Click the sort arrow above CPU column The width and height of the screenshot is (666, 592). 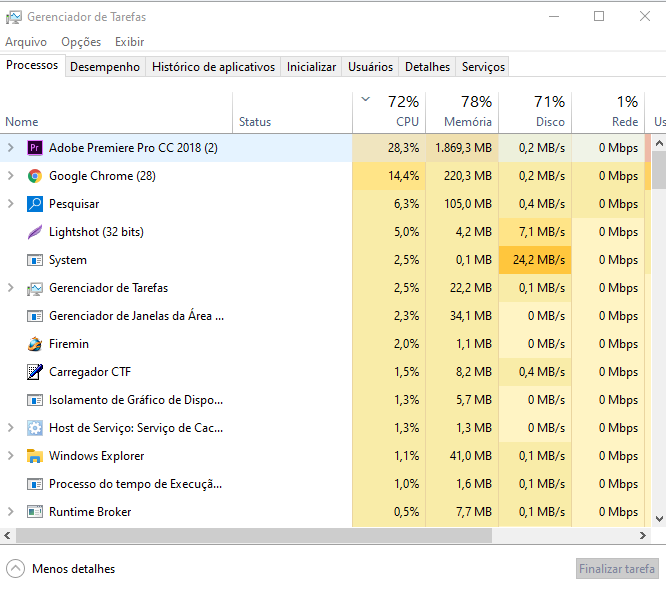[365, 100]
